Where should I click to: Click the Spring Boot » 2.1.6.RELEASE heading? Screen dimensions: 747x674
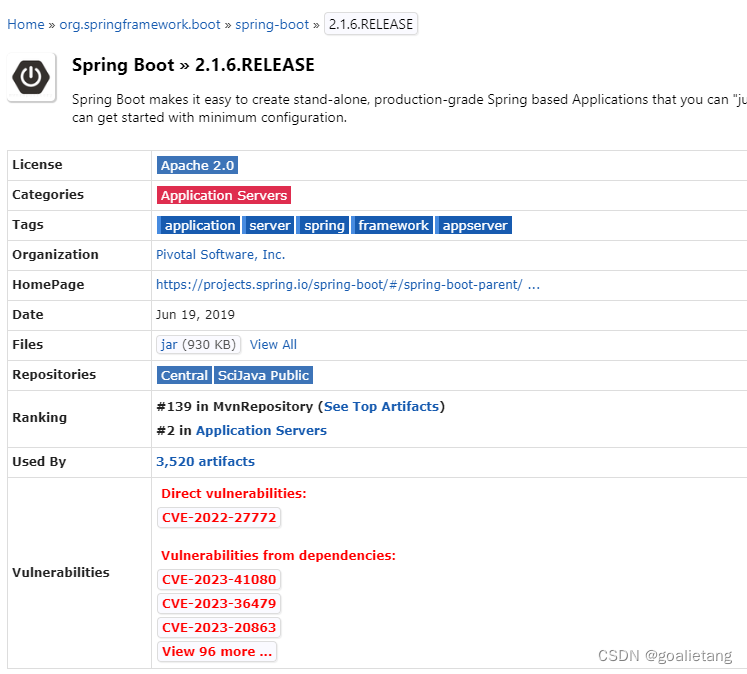193,65
